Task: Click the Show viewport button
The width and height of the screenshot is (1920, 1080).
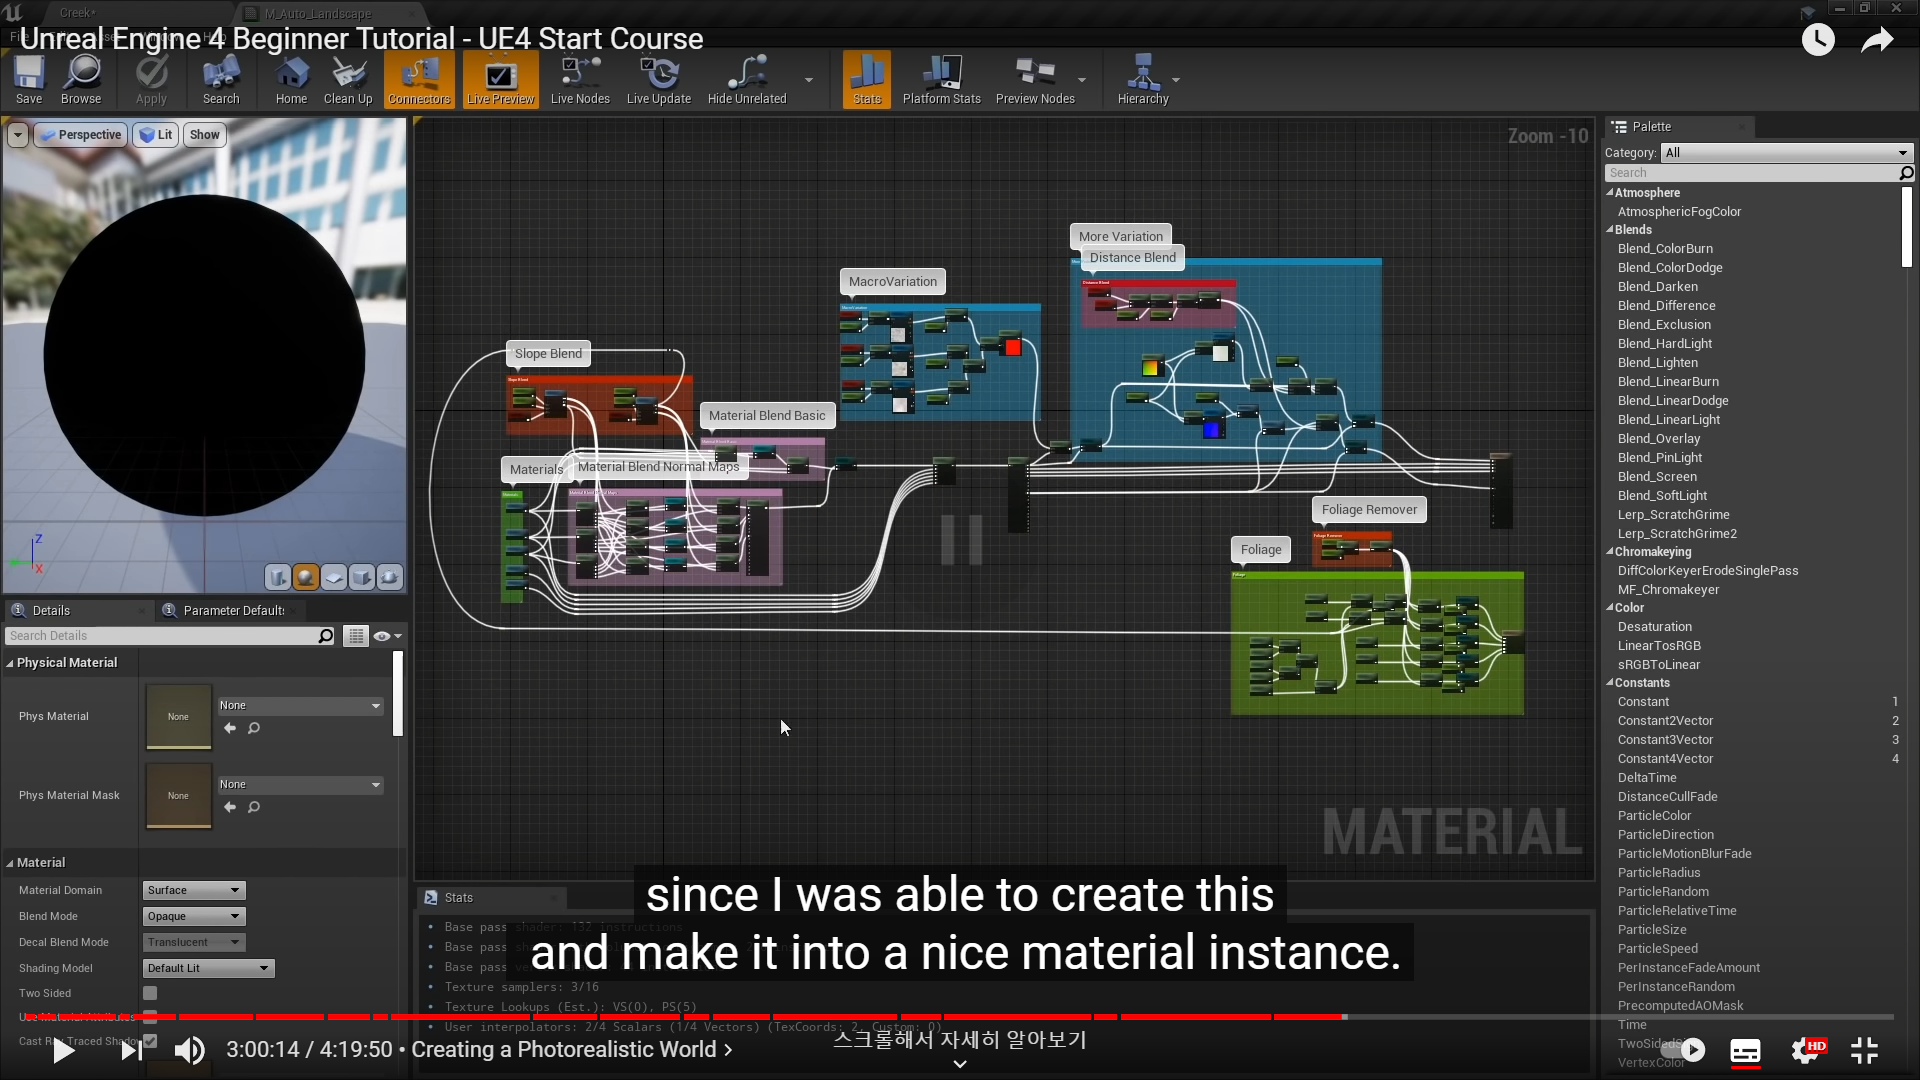Action: pyautogui.click(x=205, y=135)
